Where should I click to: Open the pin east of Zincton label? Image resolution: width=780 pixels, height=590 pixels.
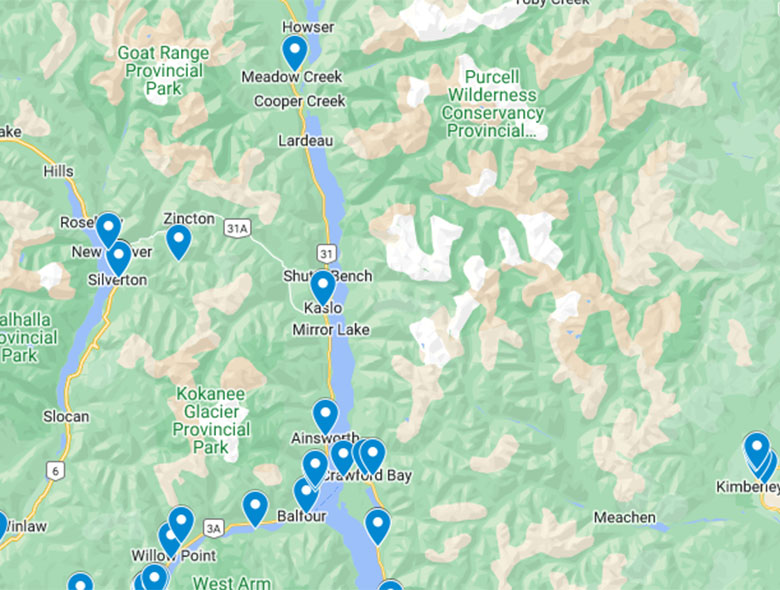[179, 242]
